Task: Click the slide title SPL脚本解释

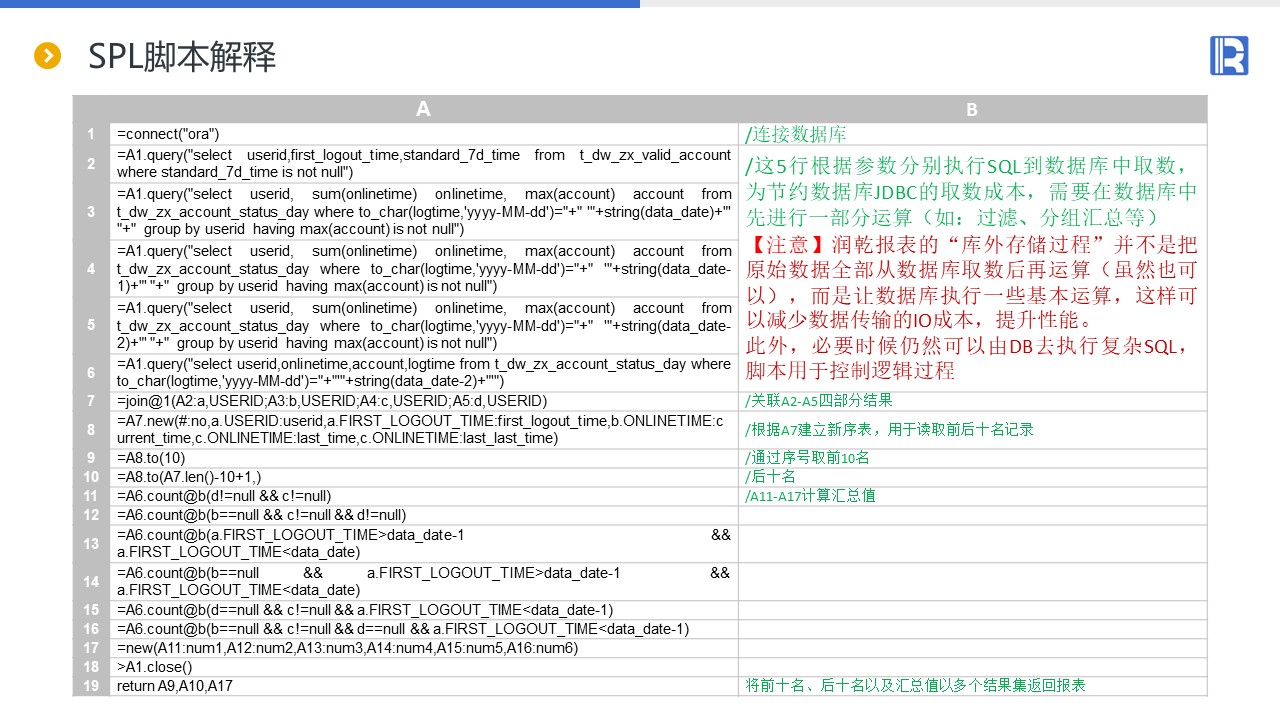Action: tap(181, 56)
